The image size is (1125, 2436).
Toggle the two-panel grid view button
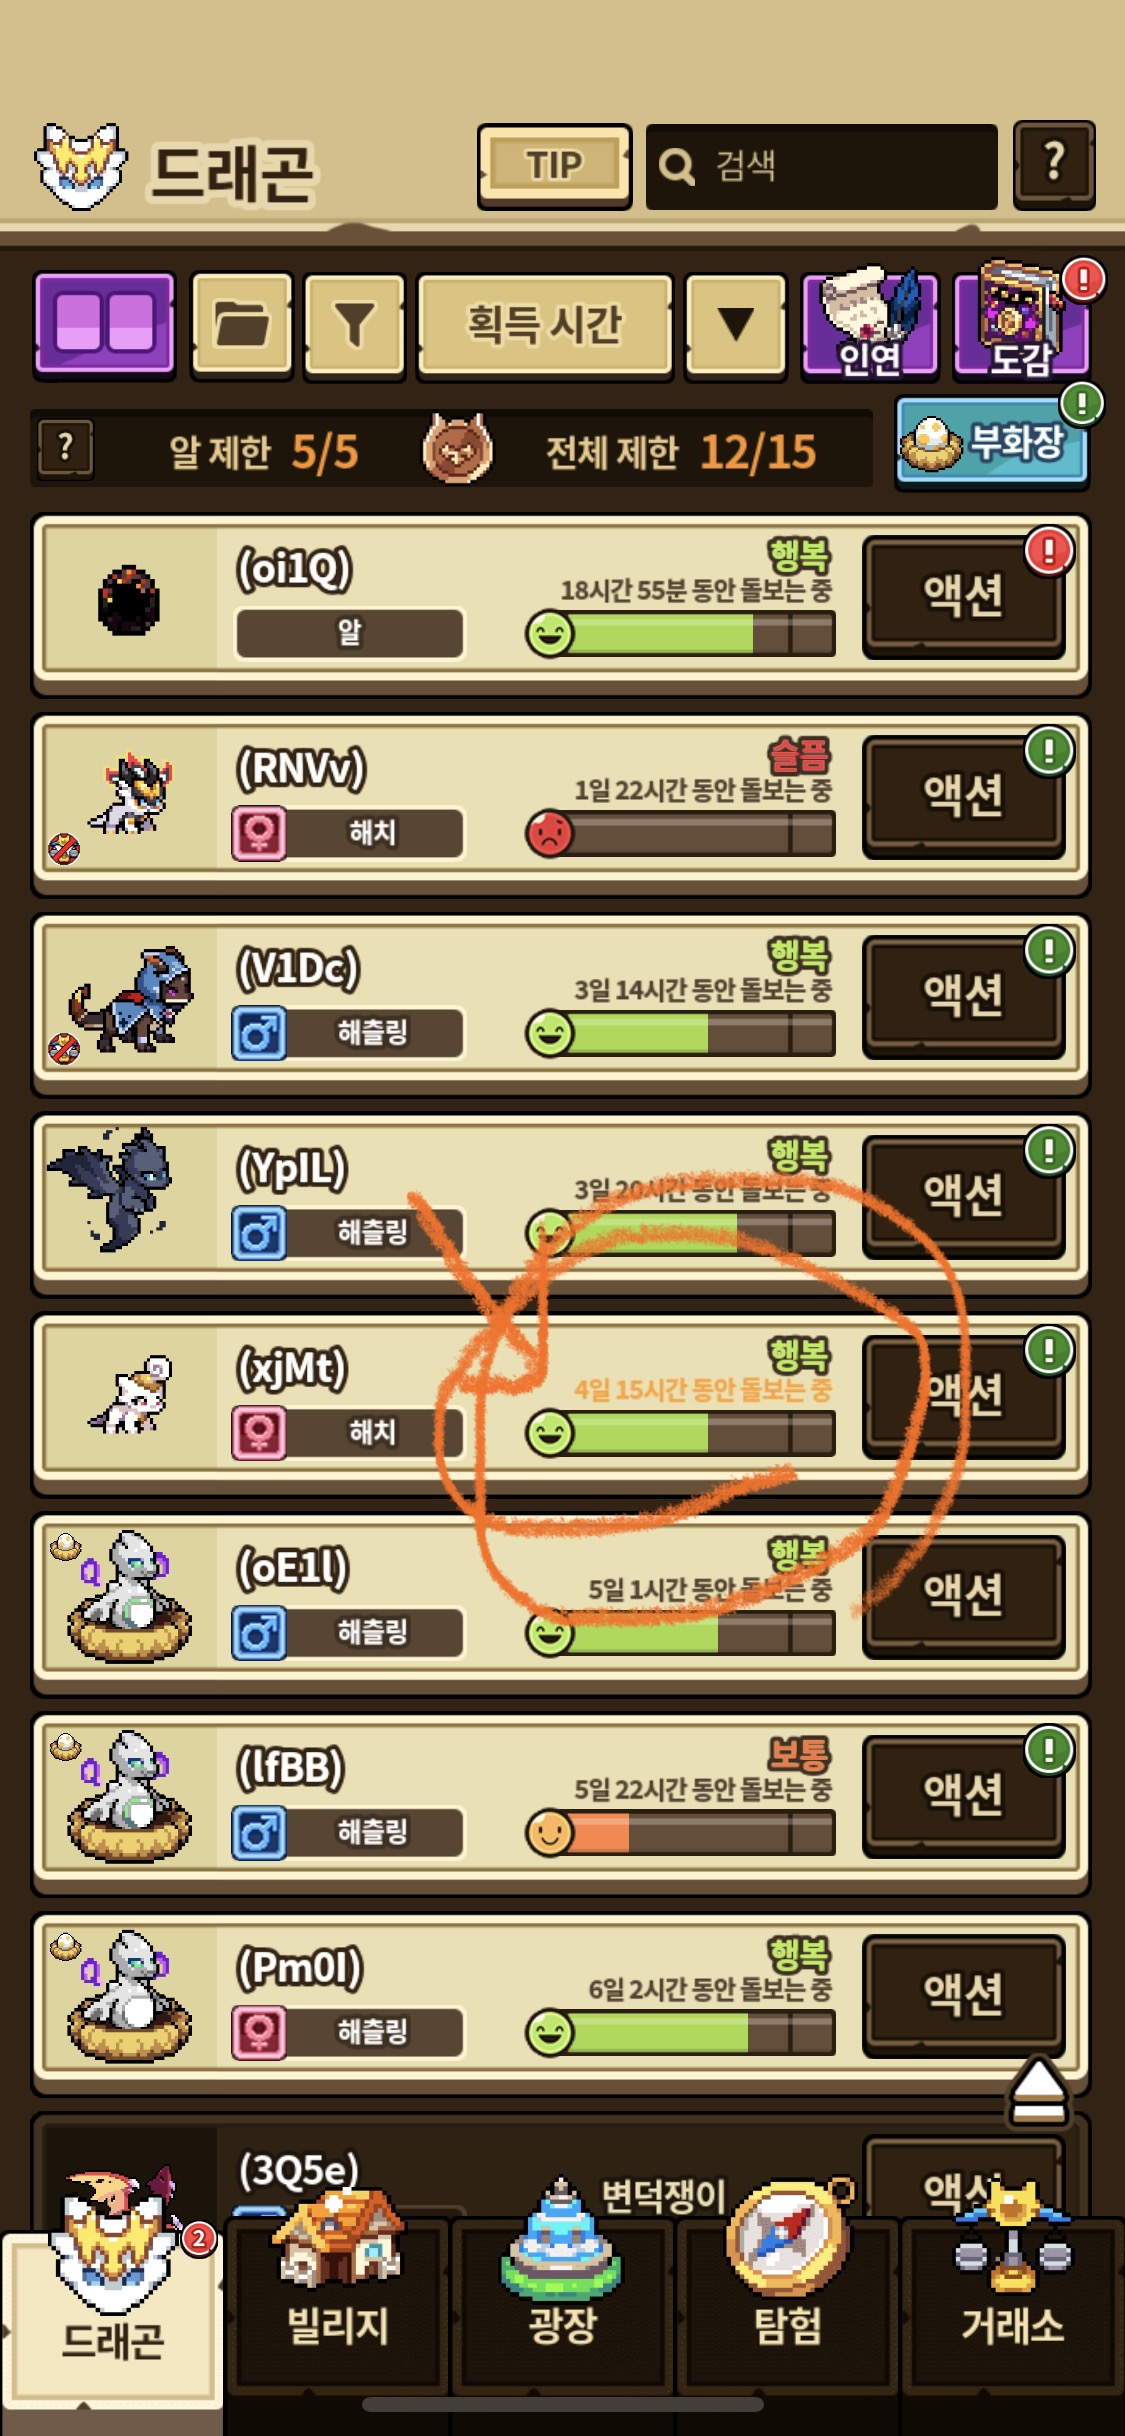[x=105, y=326]
